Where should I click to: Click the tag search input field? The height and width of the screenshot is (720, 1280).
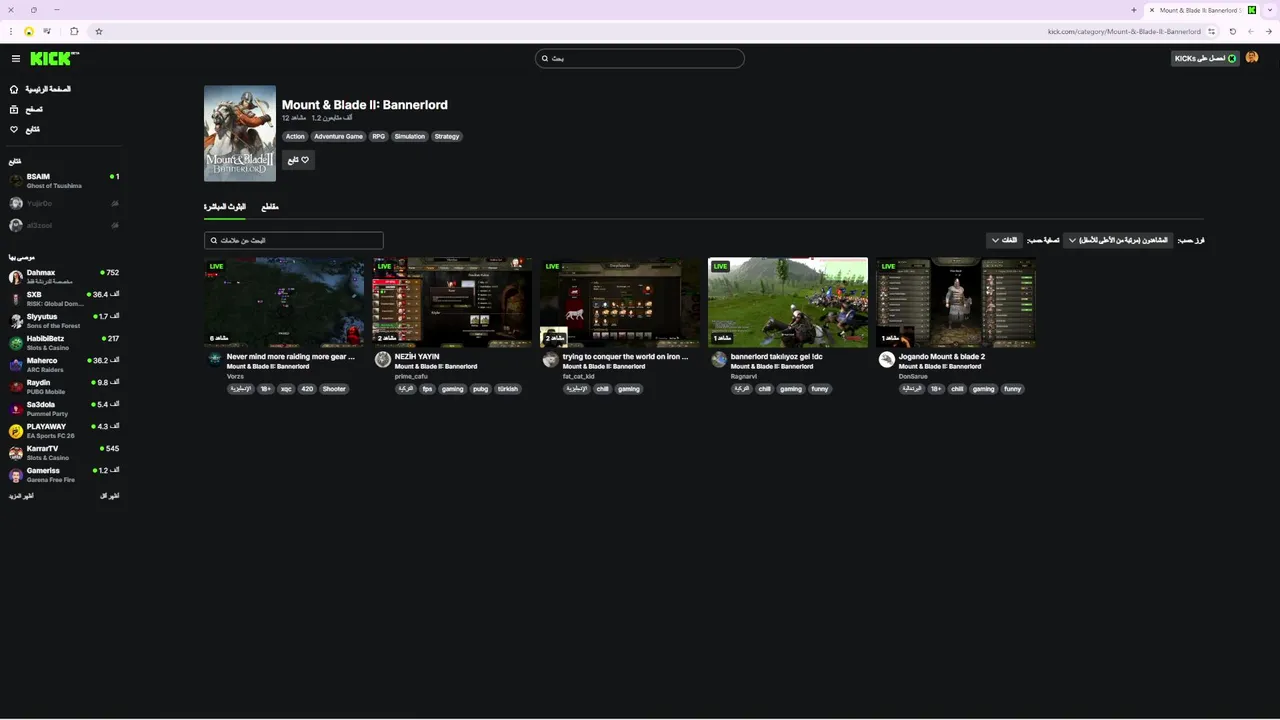click(294, 240)
